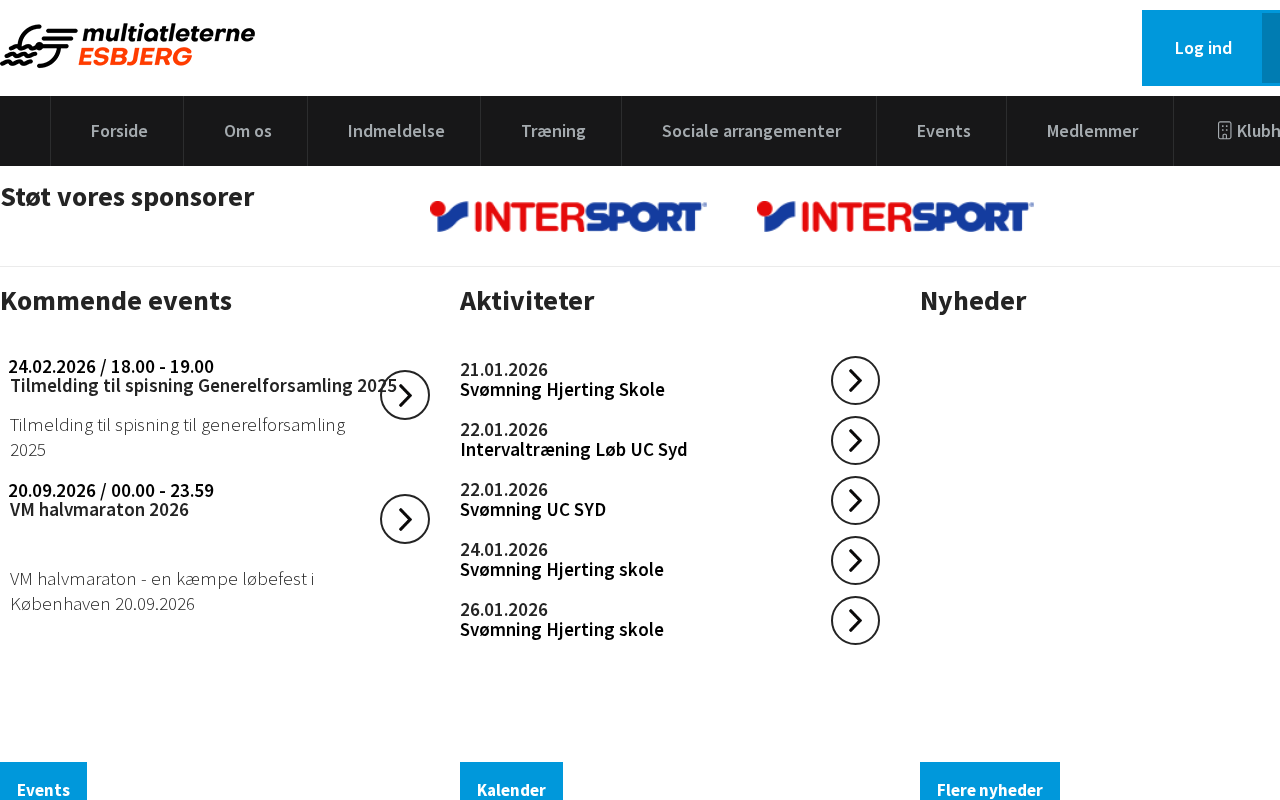
Task: Click arrow beside 26.01.2026 Svømning Hjerting skole
Action: [x=855, y=621]
